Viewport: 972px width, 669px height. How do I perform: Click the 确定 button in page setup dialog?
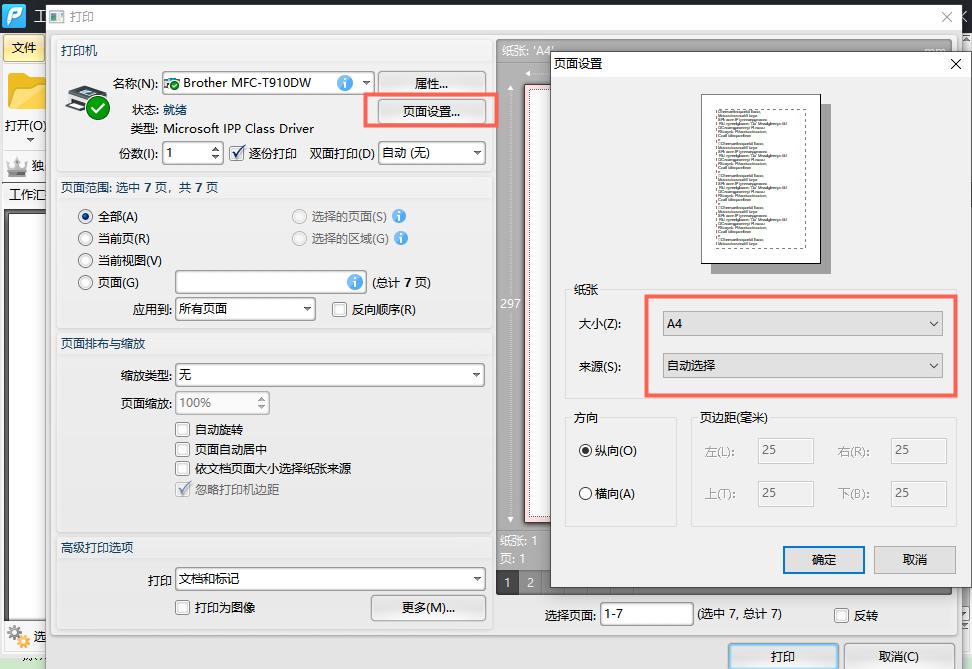coord(823,560)
